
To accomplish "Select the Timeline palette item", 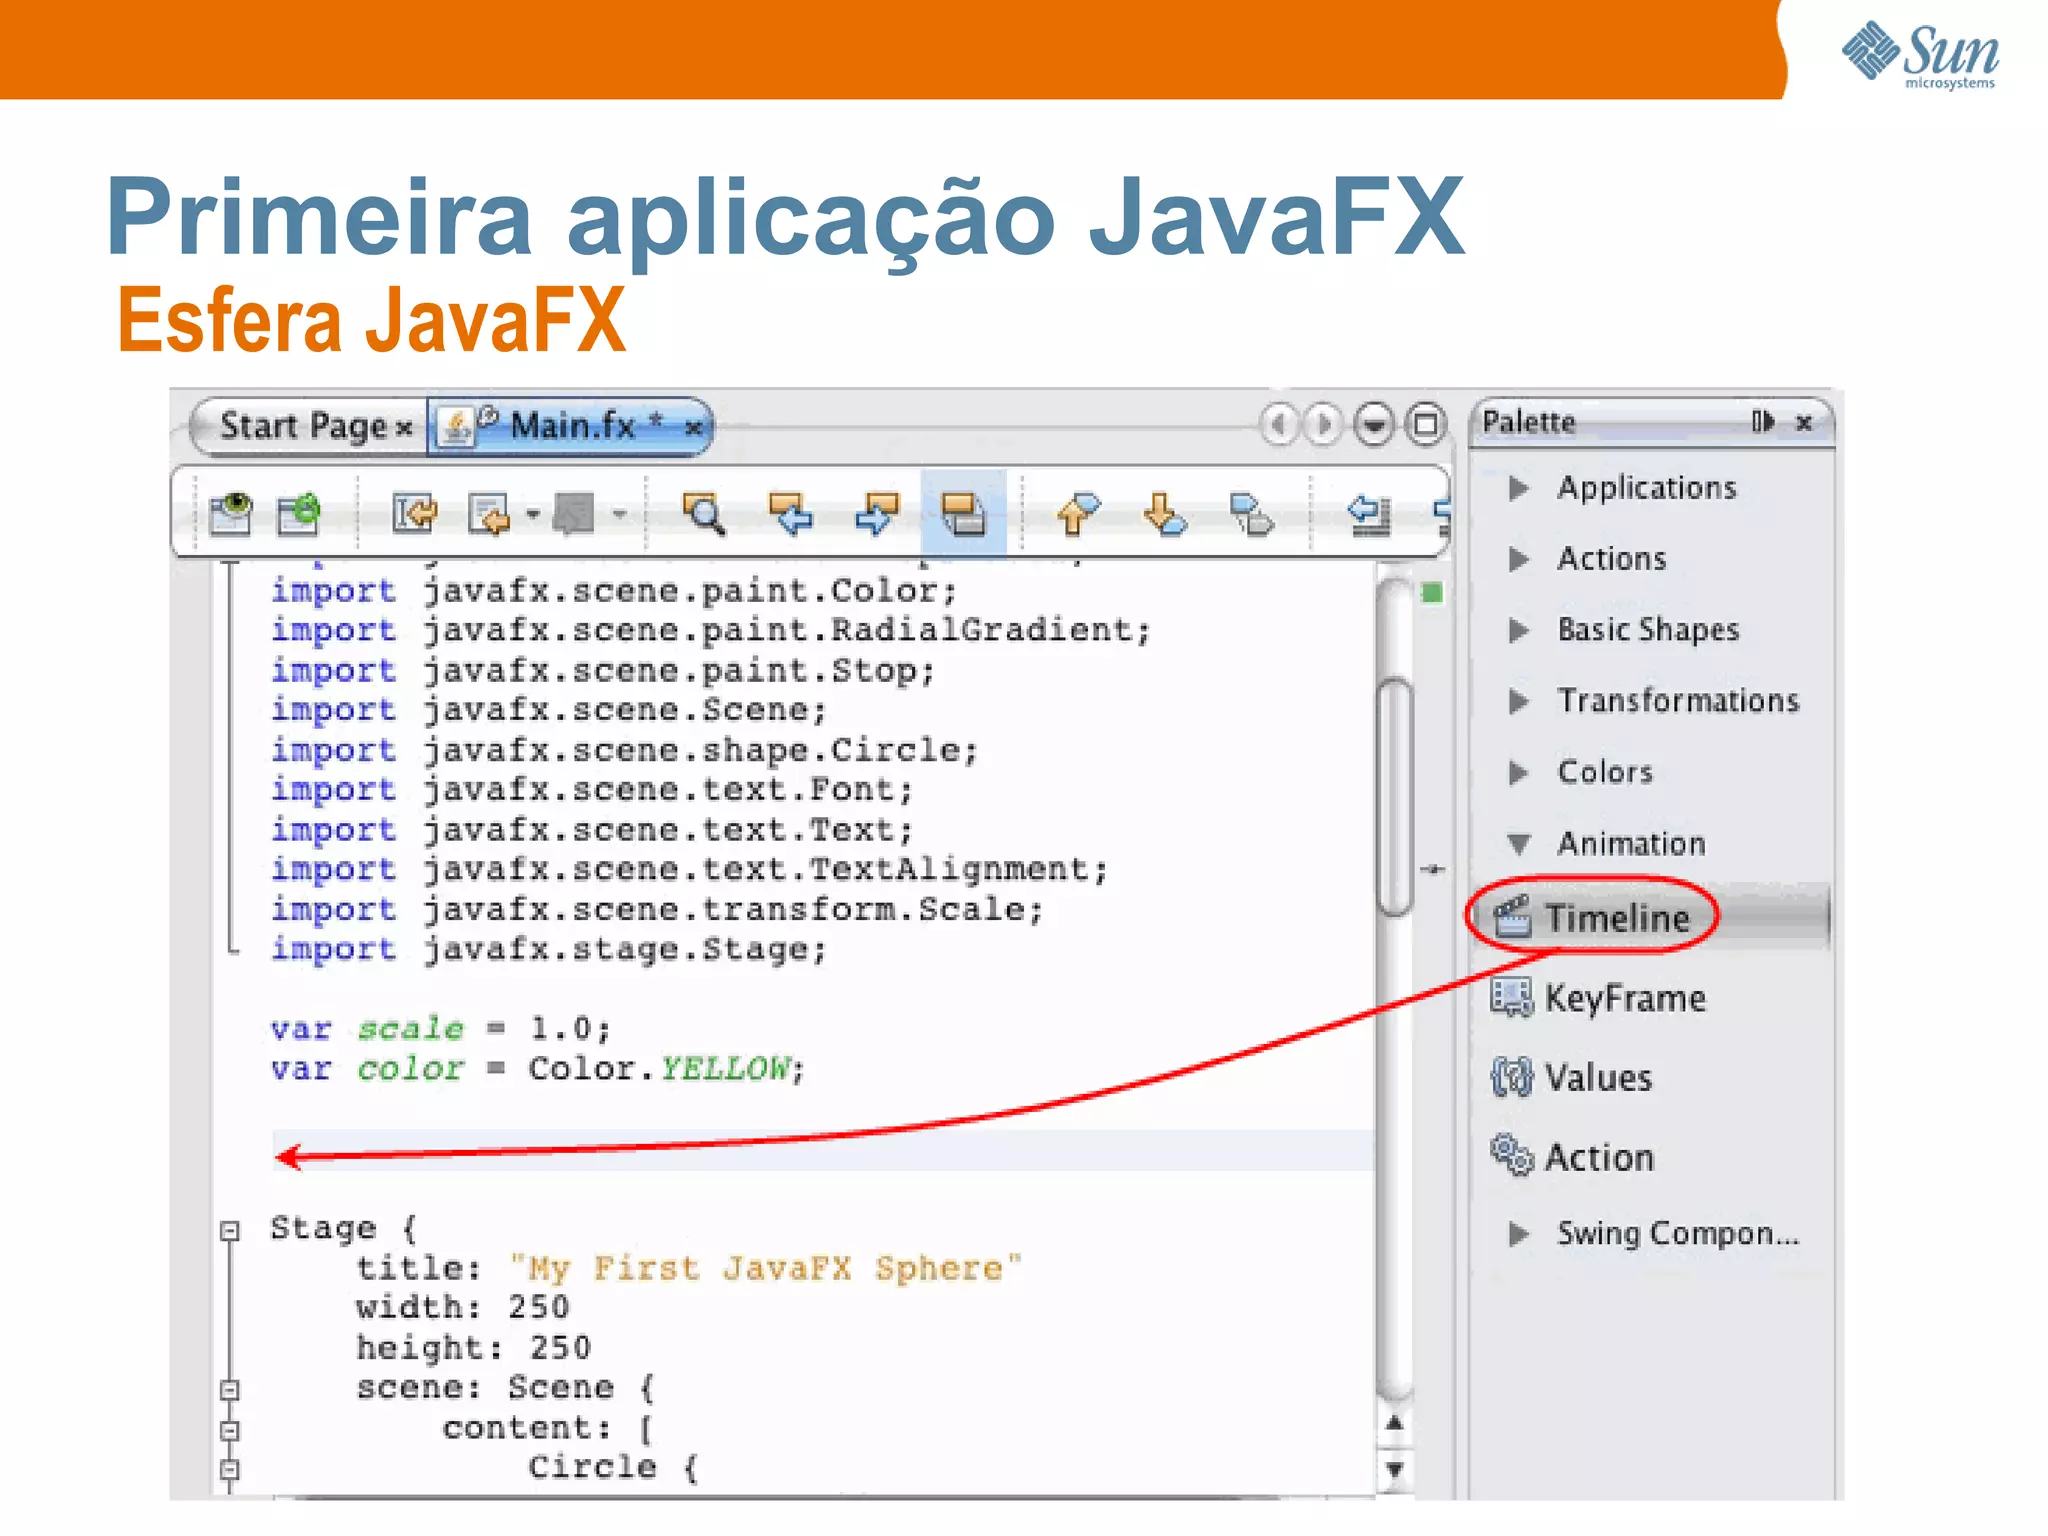I will [1653, 917].
